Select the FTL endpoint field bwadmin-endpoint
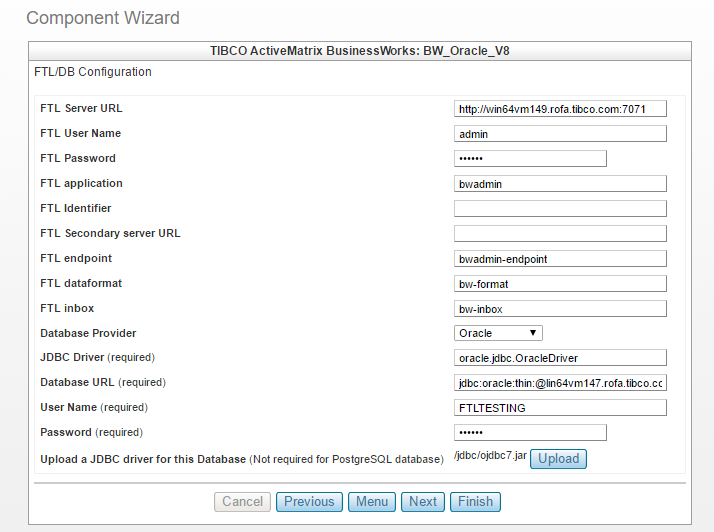This screenshot has height=532, width=714. [x=560, y=259]
